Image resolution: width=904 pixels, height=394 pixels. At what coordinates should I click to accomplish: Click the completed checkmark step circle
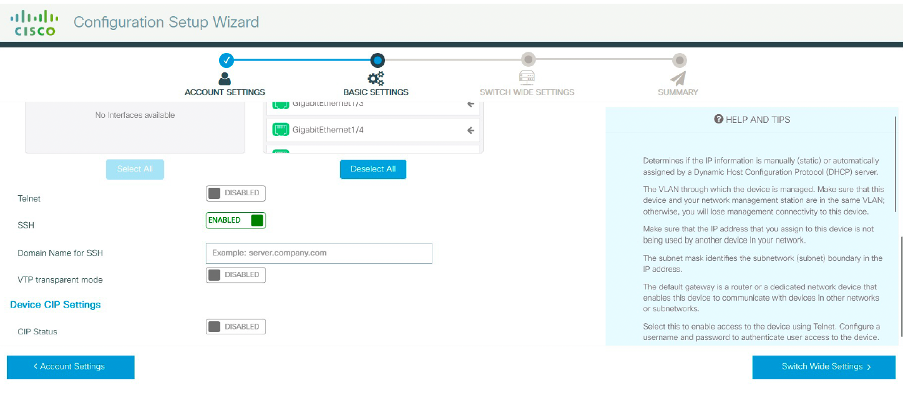[226, 59]
